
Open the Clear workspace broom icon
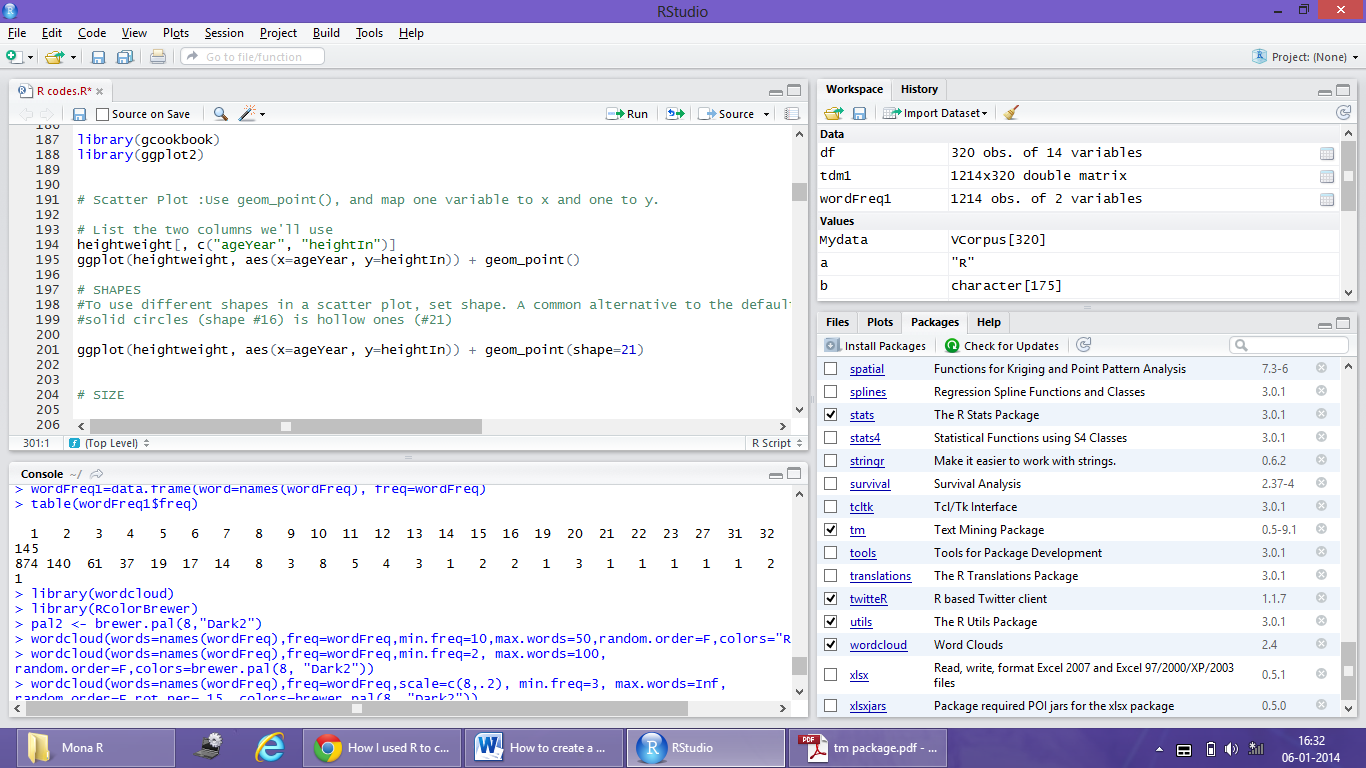(1010, 112)
